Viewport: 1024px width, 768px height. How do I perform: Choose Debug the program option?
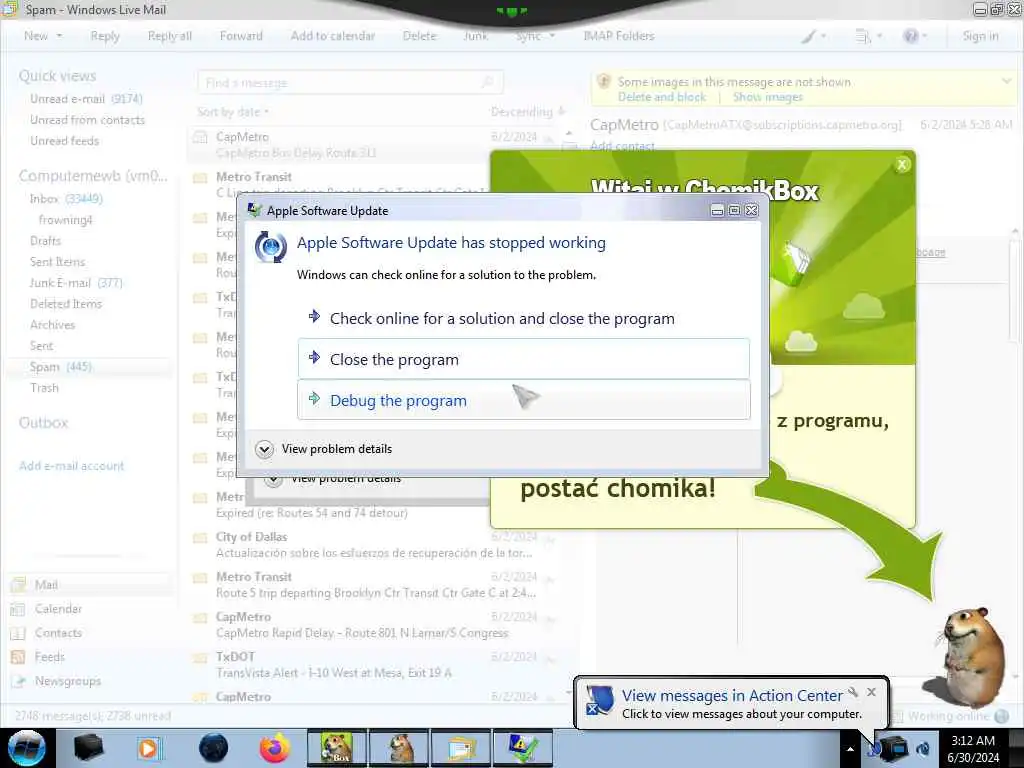[524, 400]
